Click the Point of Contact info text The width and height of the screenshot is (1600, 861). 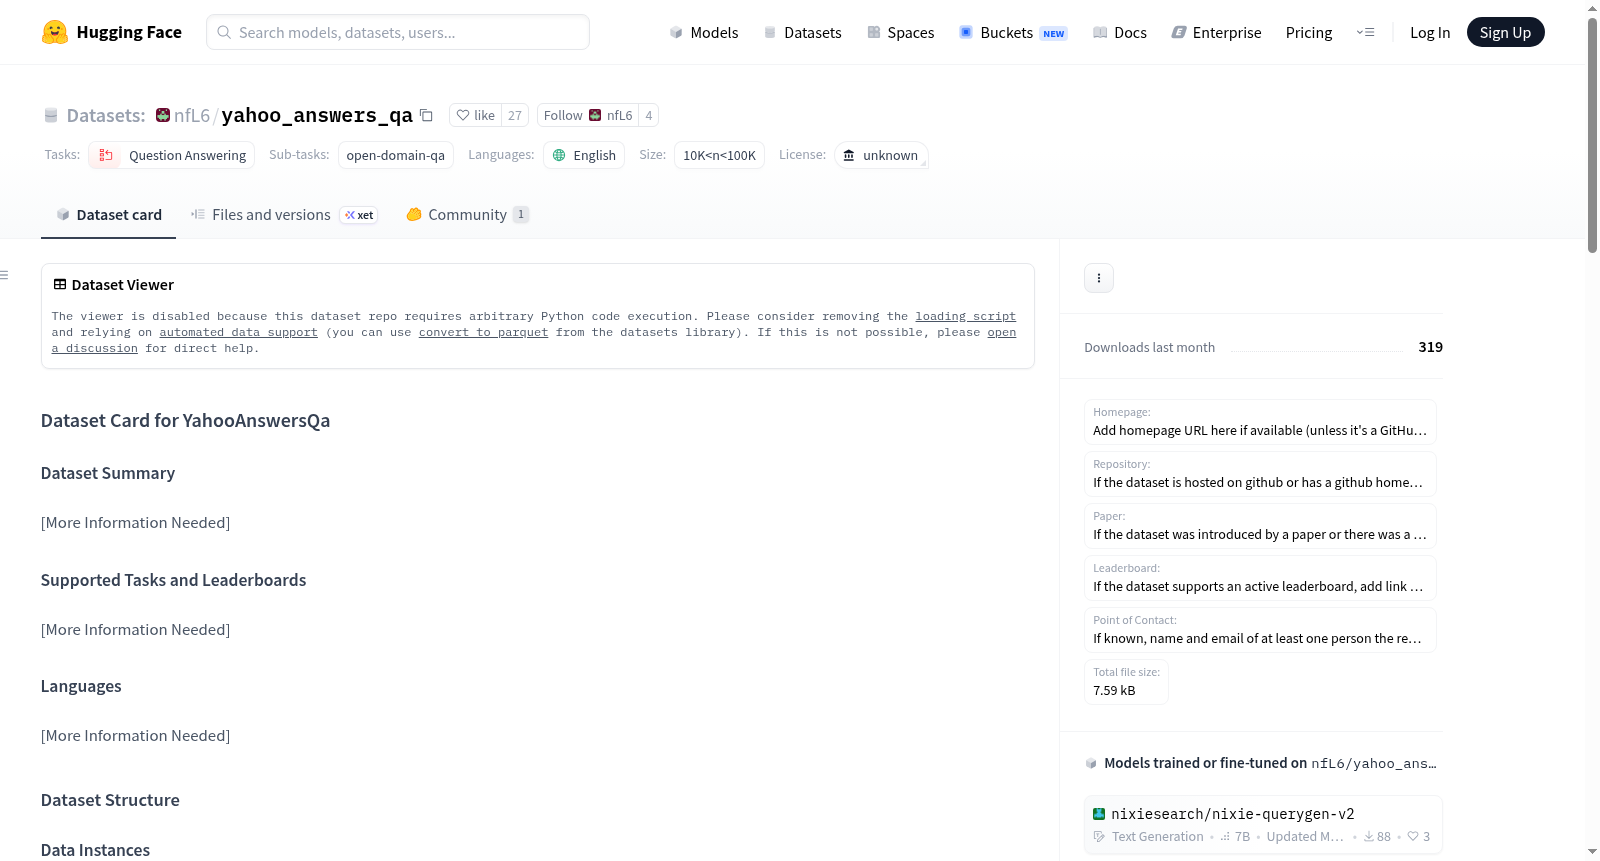1257,639
